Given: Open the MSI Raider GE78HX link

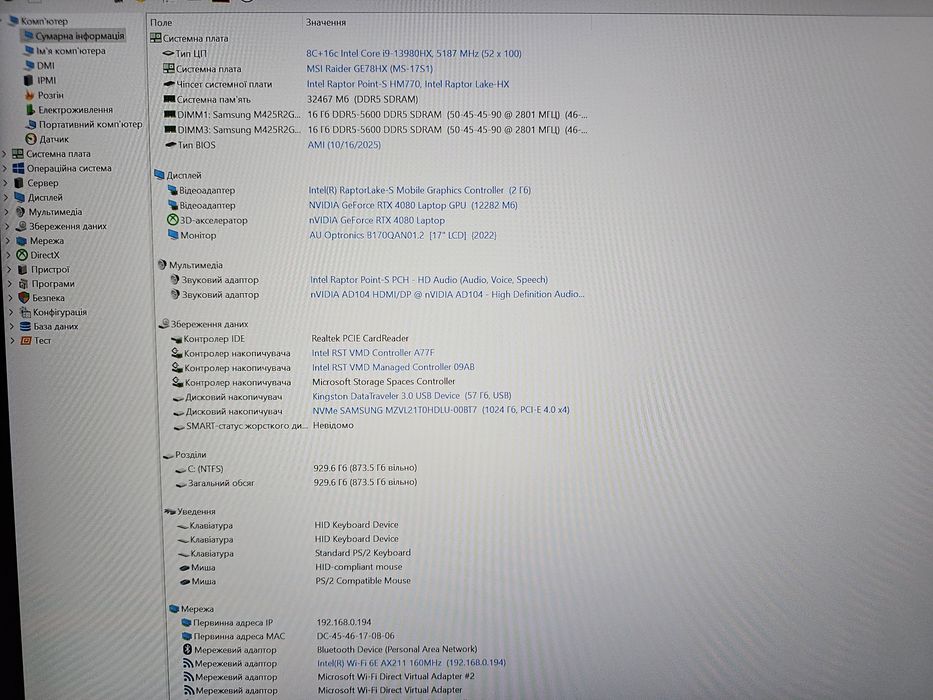Looking at the screenshot, I should point(370,69).
